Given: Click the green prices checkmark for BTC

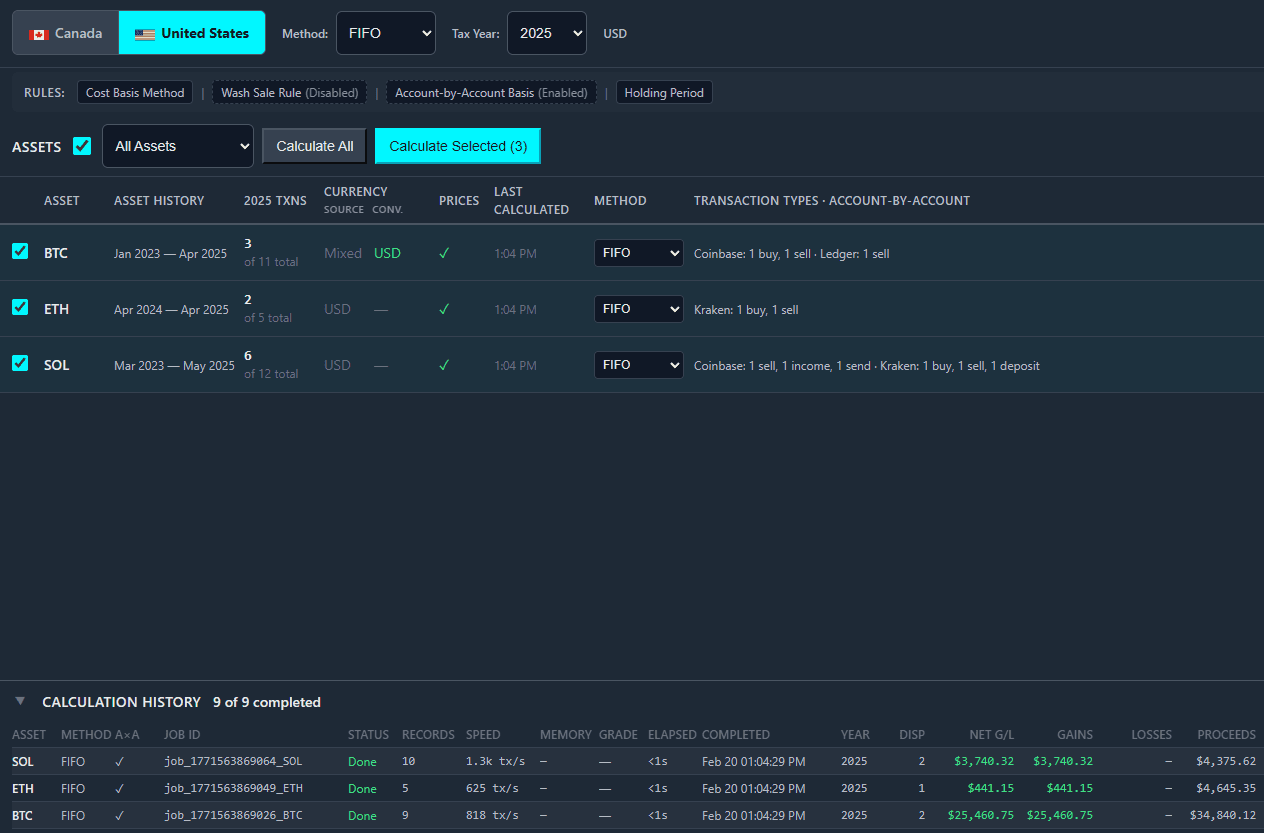Looking at the screenshot, I should 443,253.
